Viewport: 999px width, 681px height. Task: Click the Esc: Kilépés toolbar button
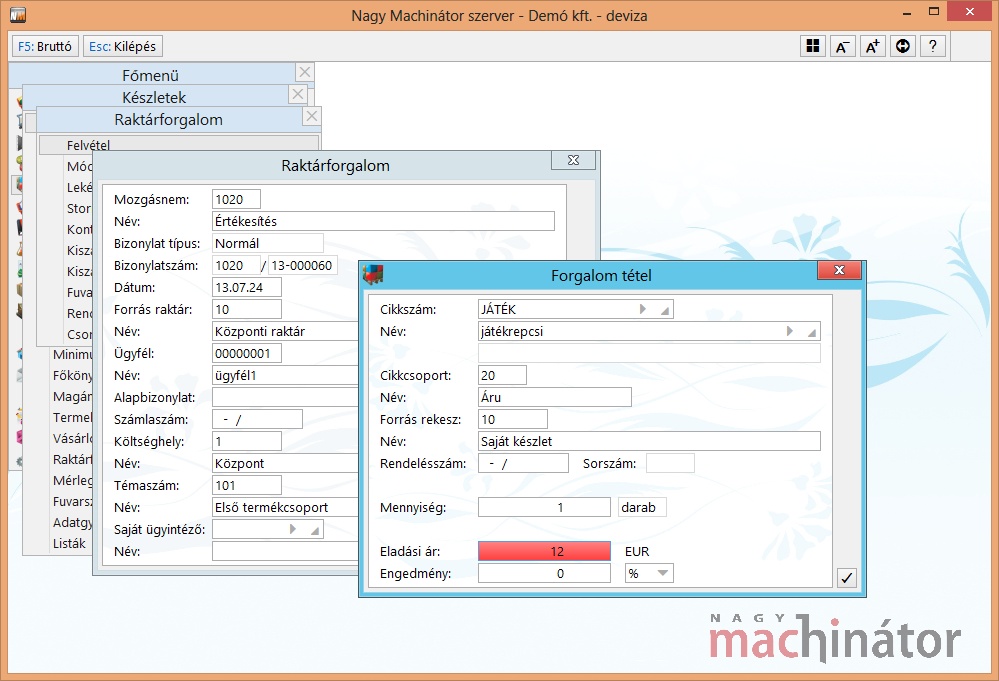pos(122,47)
